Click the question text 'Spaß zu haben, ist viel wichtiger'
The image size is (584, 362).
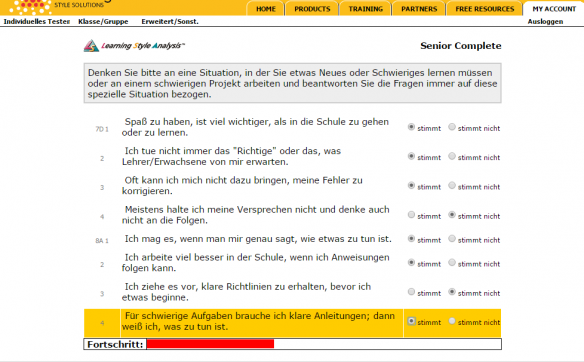pyautogui.click(x=255, y=127)
